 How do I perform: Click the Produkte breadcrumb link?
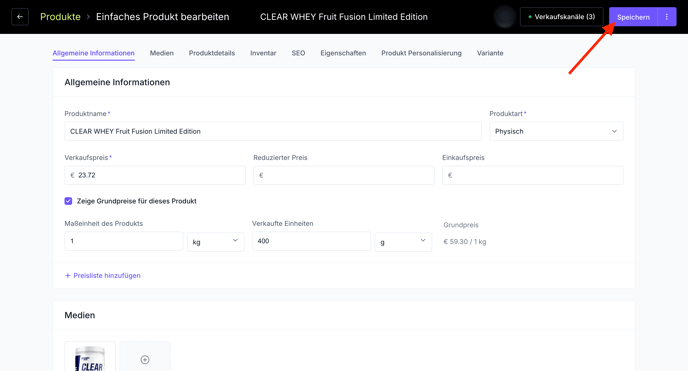click(x=60, y=17)
